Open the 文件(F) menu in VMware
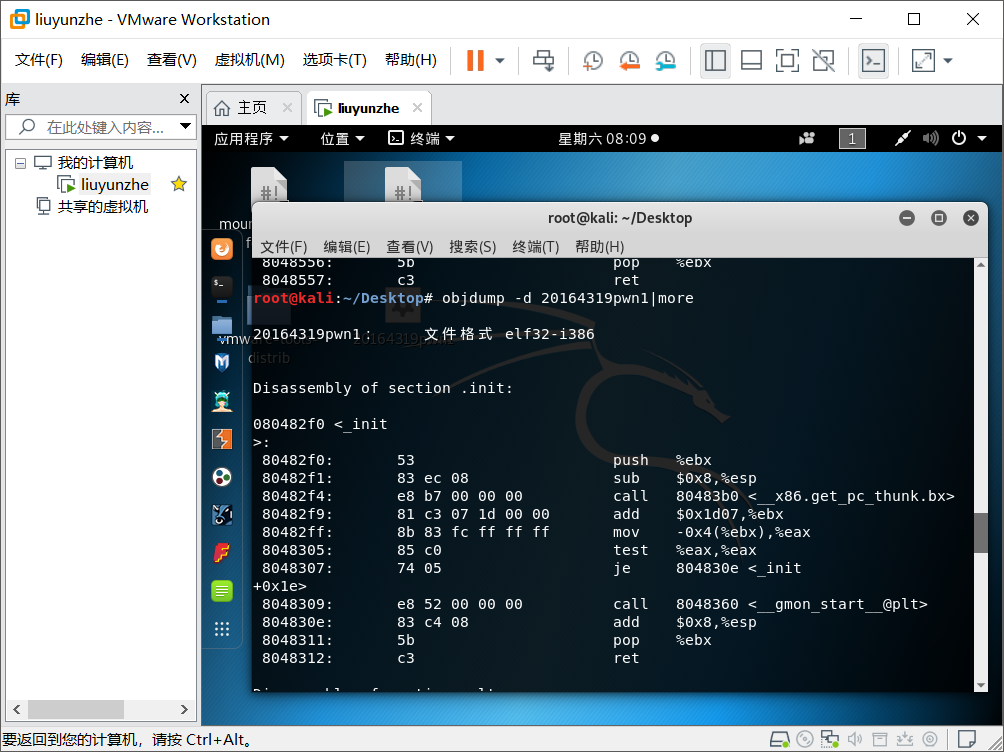This screenshot has width=1004, height=752. 38,60
